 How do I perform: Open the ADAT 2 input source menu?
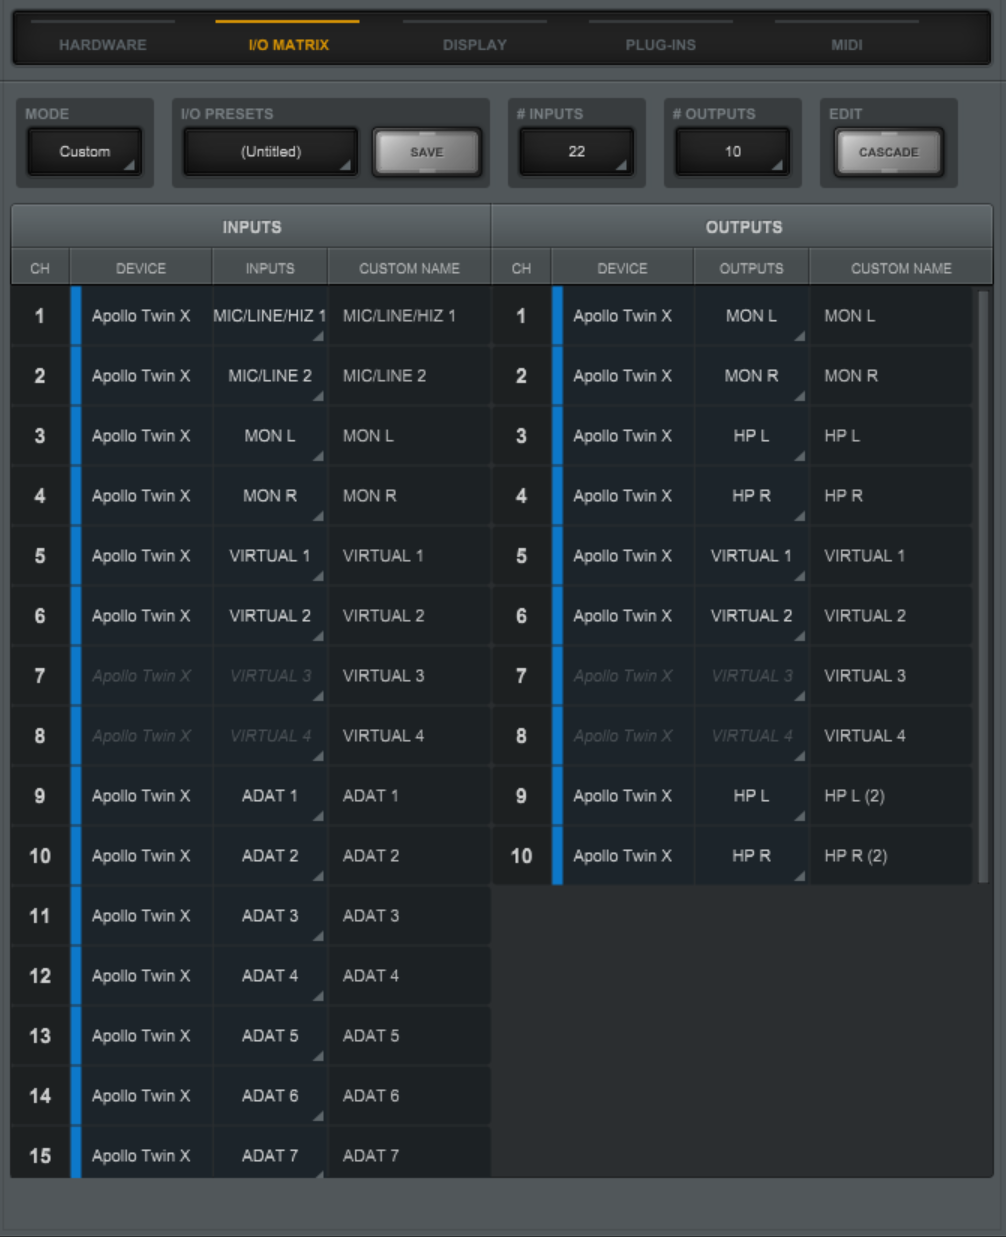270,856
